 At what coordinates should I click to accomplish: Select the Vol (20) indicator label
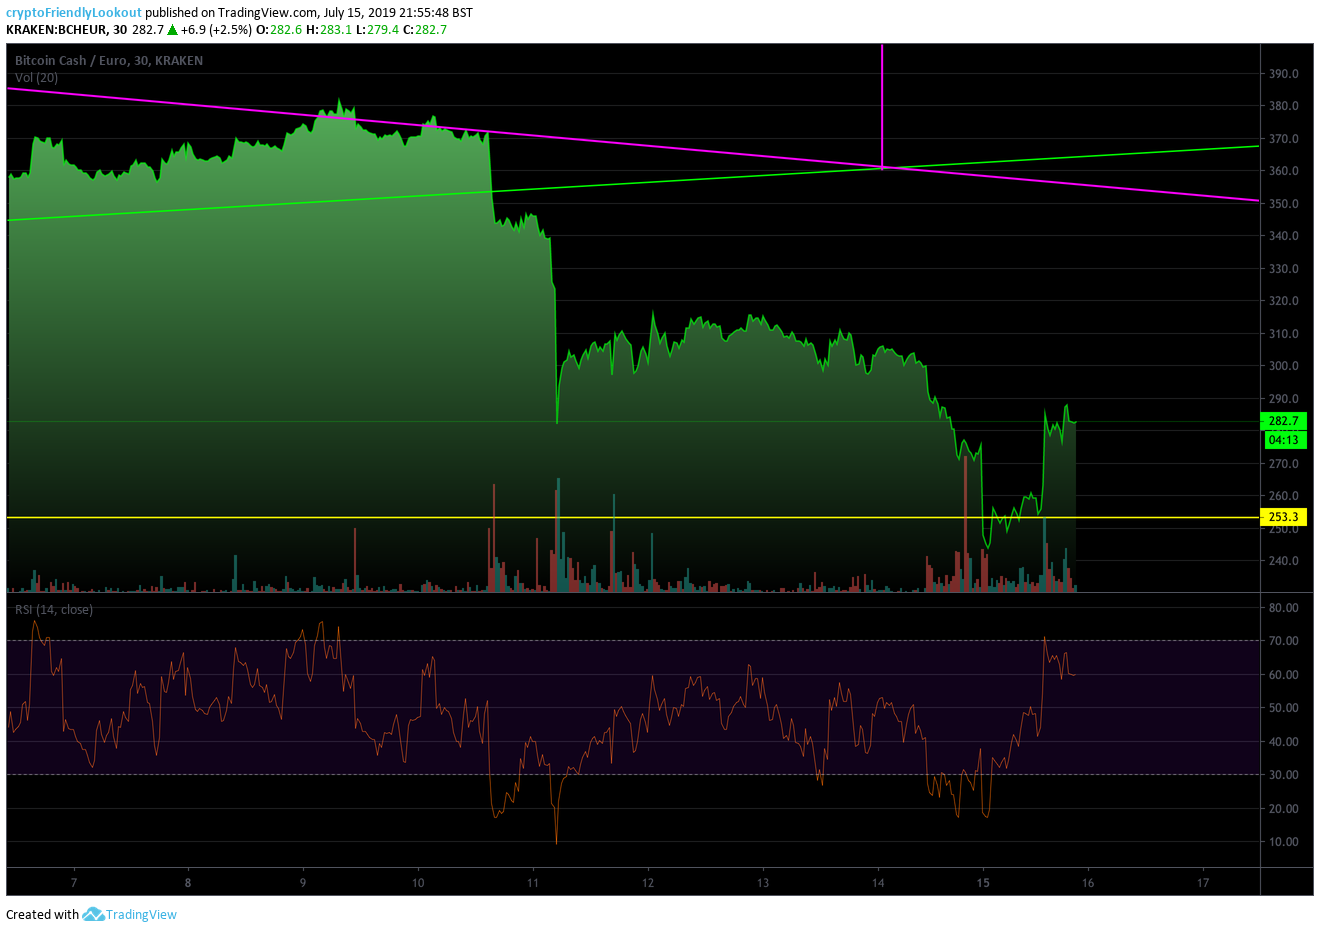click(x=36, y=77)
